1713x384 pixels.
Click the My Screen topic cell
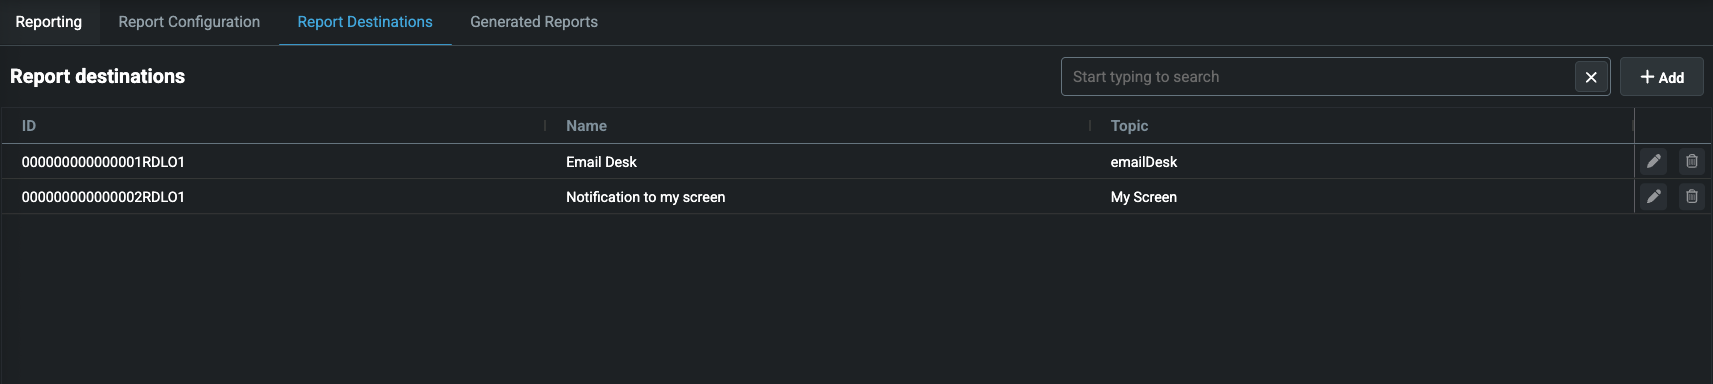point(1143,197)
